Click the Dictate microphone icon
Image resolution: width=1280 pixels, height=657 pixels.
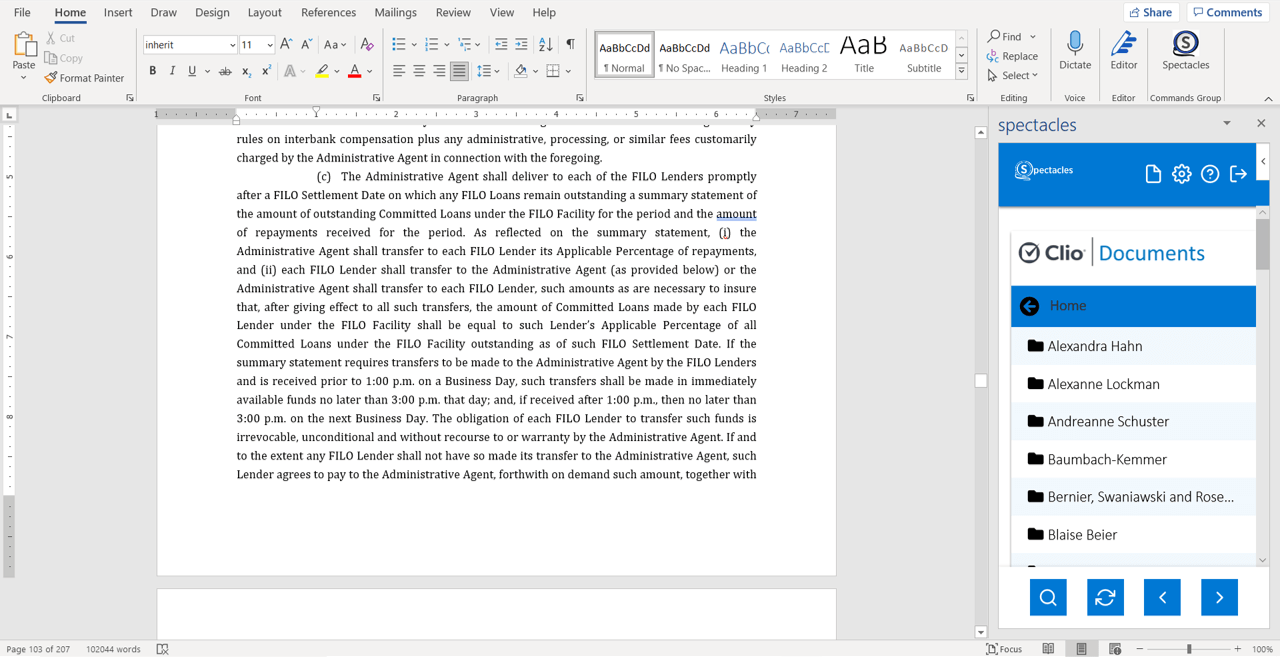pyautogui.click(x=1075, y=45)
